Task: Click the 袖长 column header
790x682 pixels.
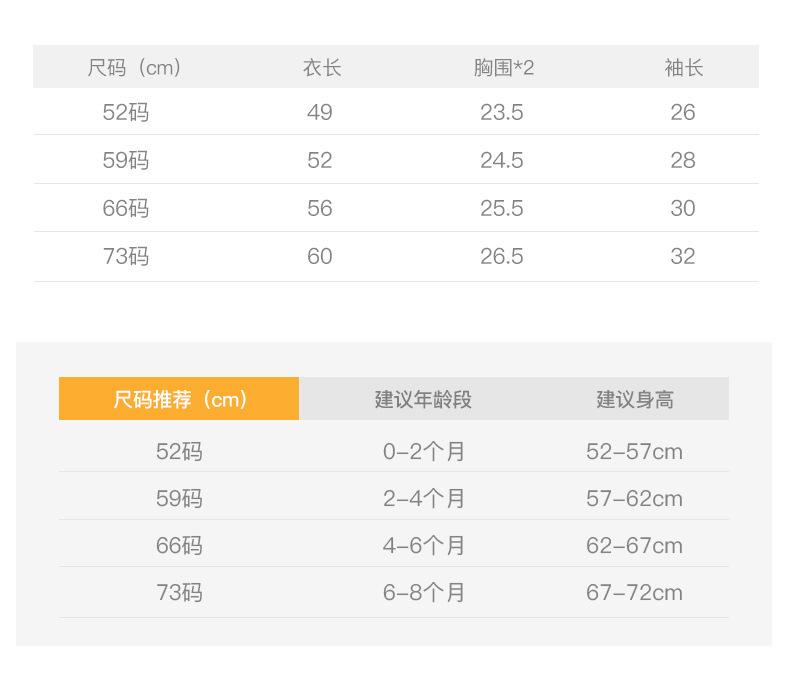Action: click(x=684, y=68)
